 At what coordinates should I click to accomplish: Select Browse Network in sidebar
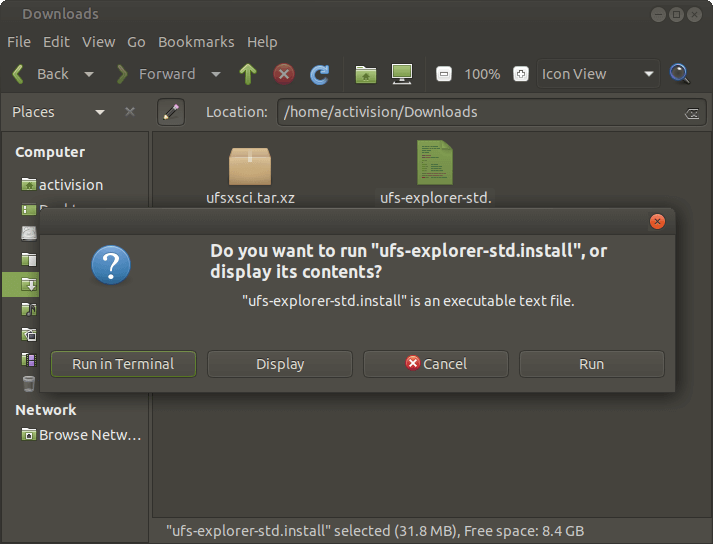pos(81,435)
